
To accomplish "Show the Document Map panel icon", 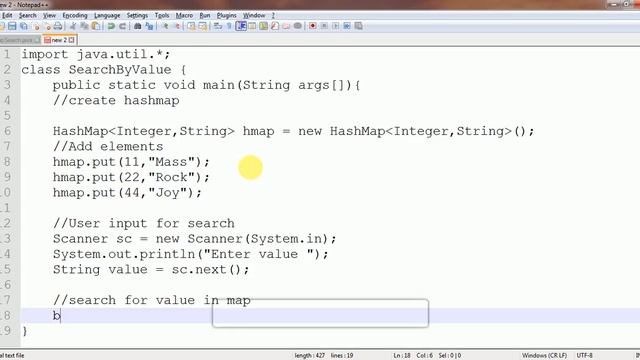I will [264, 26].
